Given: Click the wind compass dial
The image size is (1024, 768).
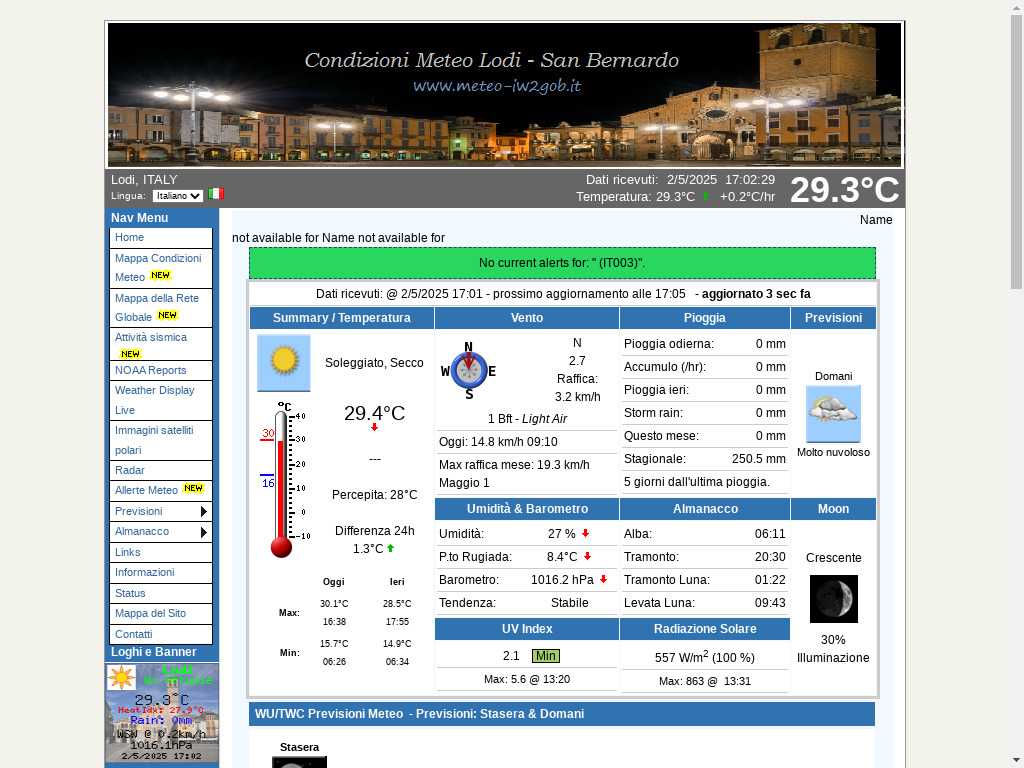Looking at the screenshot, I should coord(469,370).
